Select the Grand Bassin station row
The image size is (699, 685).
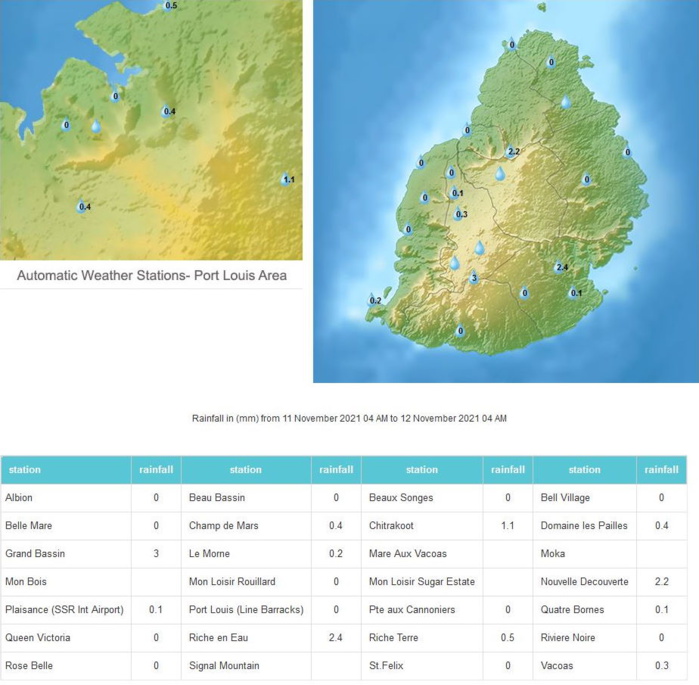pyautogui.click(x=66, y=553)
